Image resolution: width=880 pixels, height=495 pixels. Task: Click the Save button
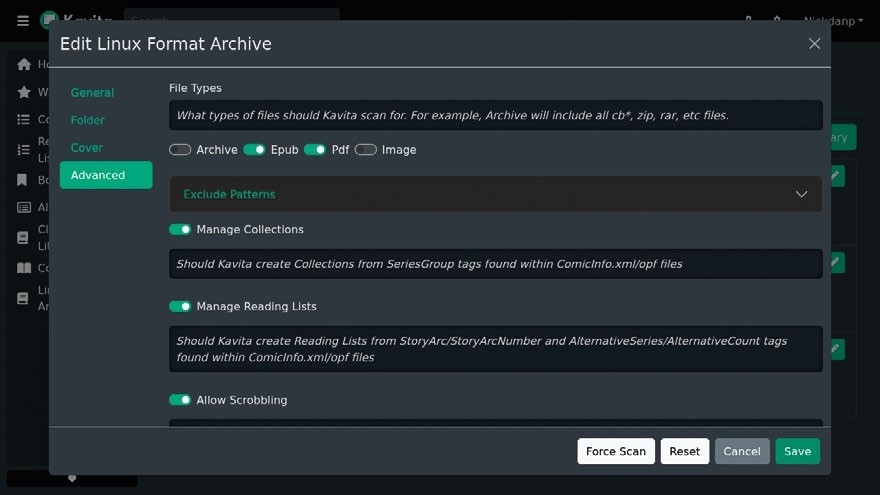point(798,451)
